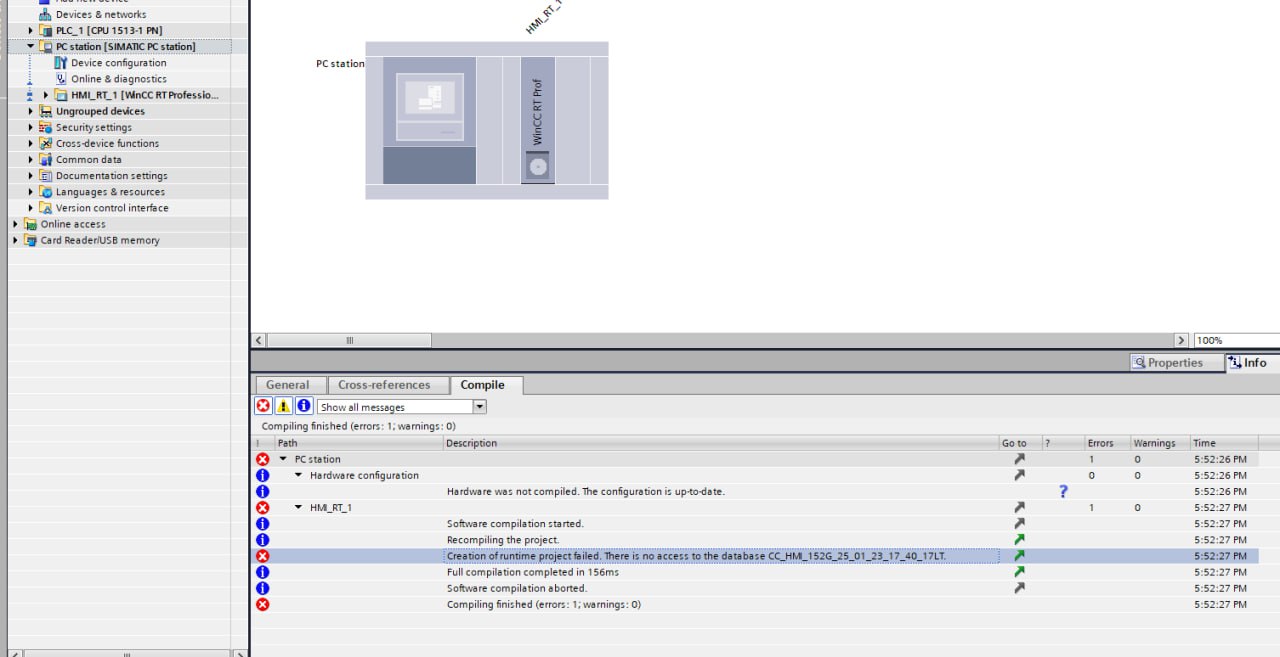Click the Errors column header
The width and height of the screenshot is (1280, 657).
1106,443
